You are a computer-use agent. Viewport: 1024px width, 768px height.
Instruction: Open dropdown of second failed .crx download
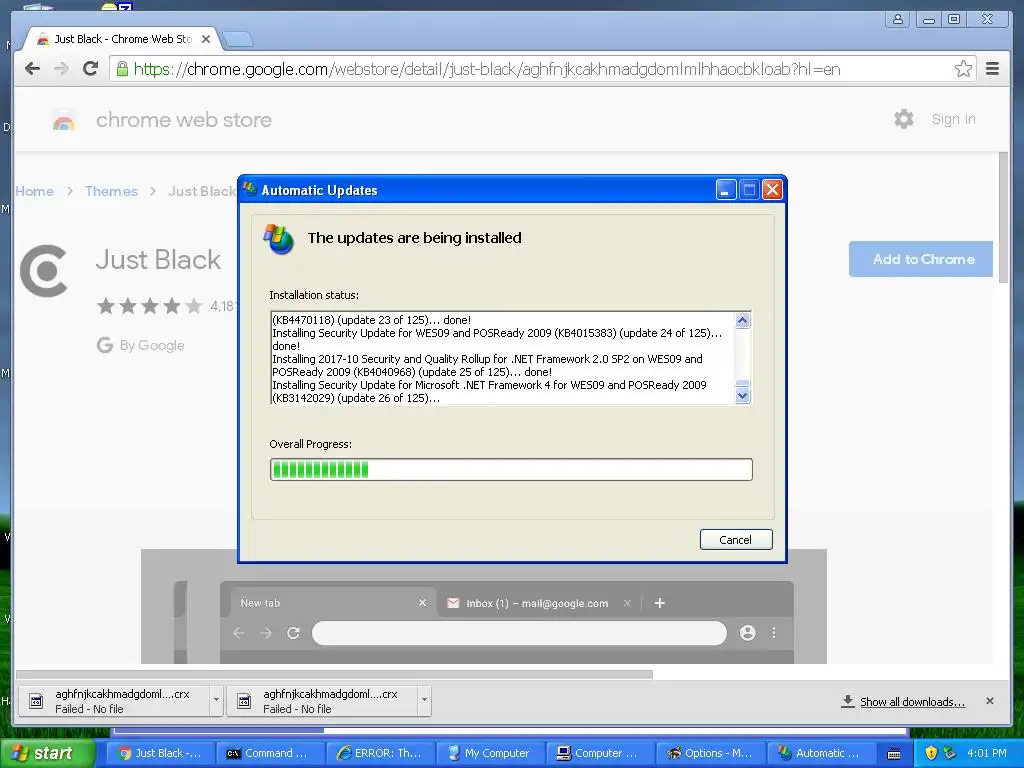(x=424, y=700)
